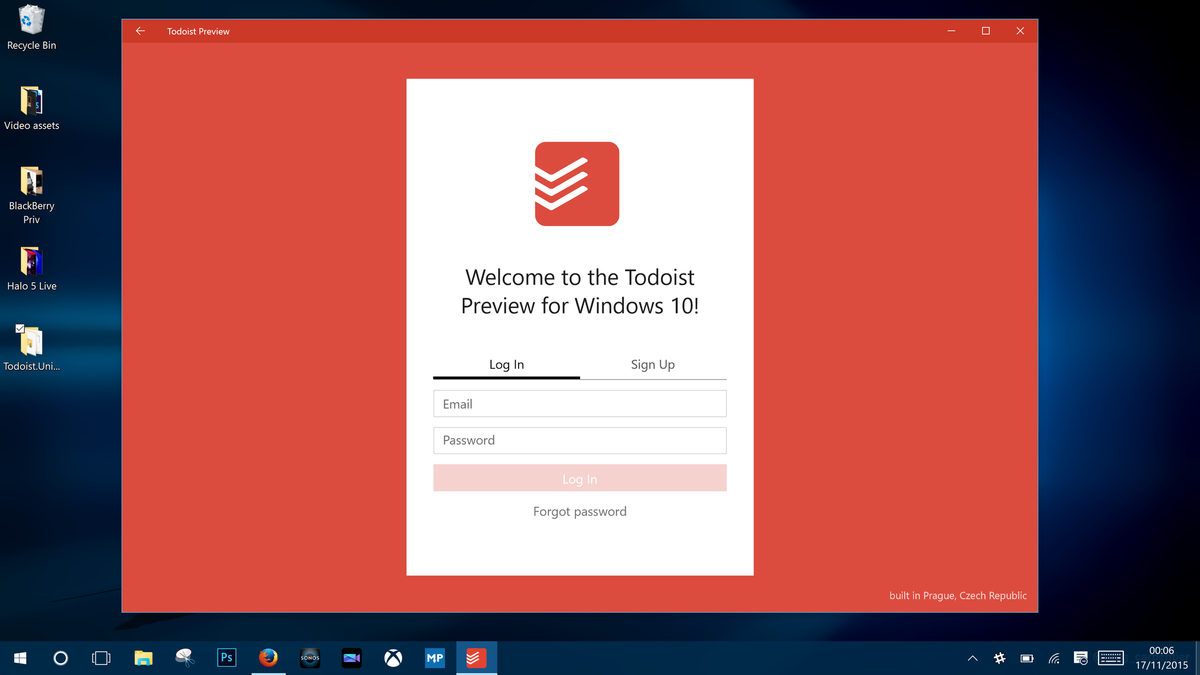
Task: Focus the Password input field
Action: 580,440
